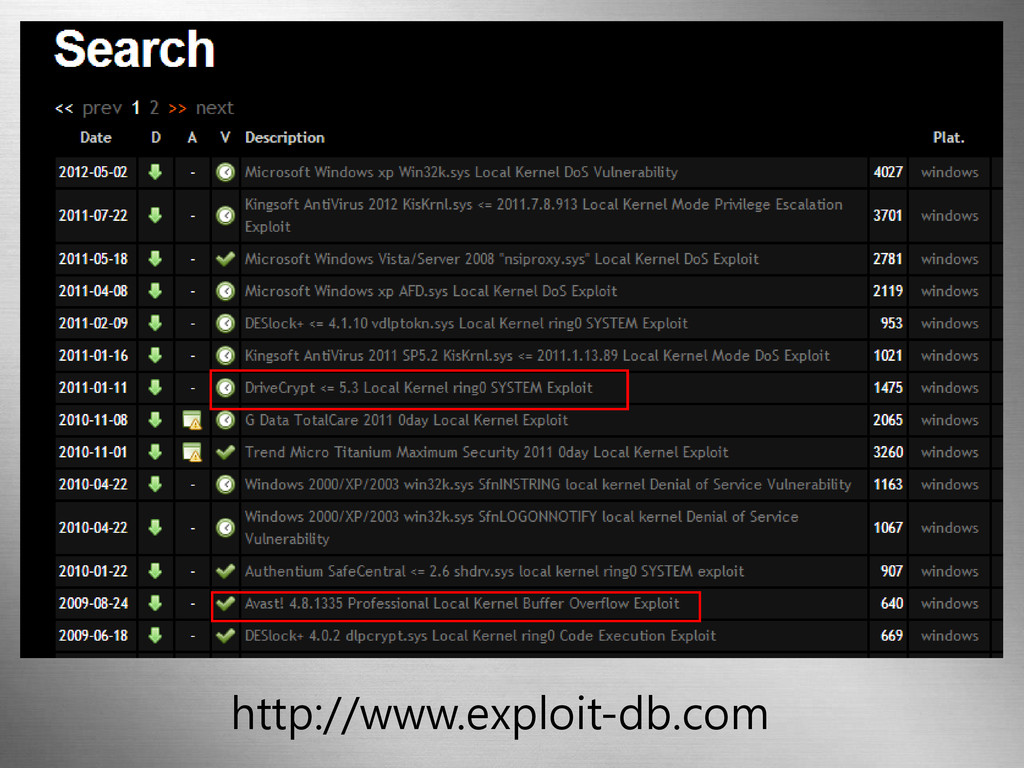Open G Data TotalCare 2011 0day entry
The width and height of the screenshot is (1024, 768).
tap(406, 420)
